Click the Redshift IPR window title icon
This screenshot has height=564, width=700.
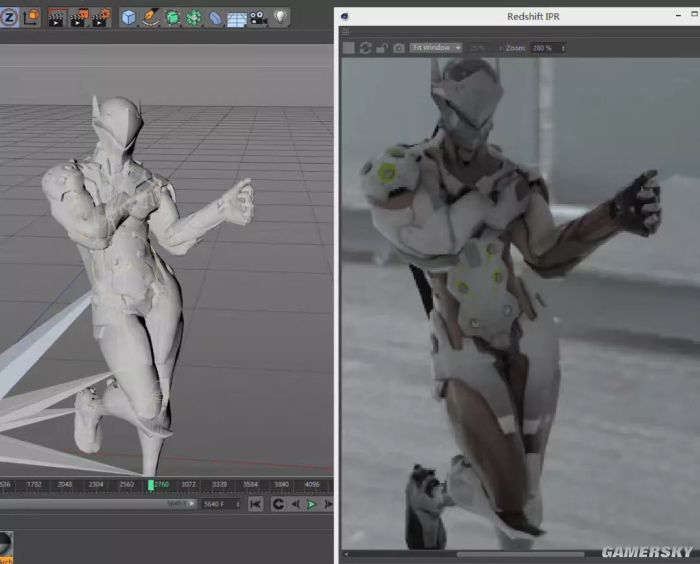pyautogui.click(x=344, y=17)
